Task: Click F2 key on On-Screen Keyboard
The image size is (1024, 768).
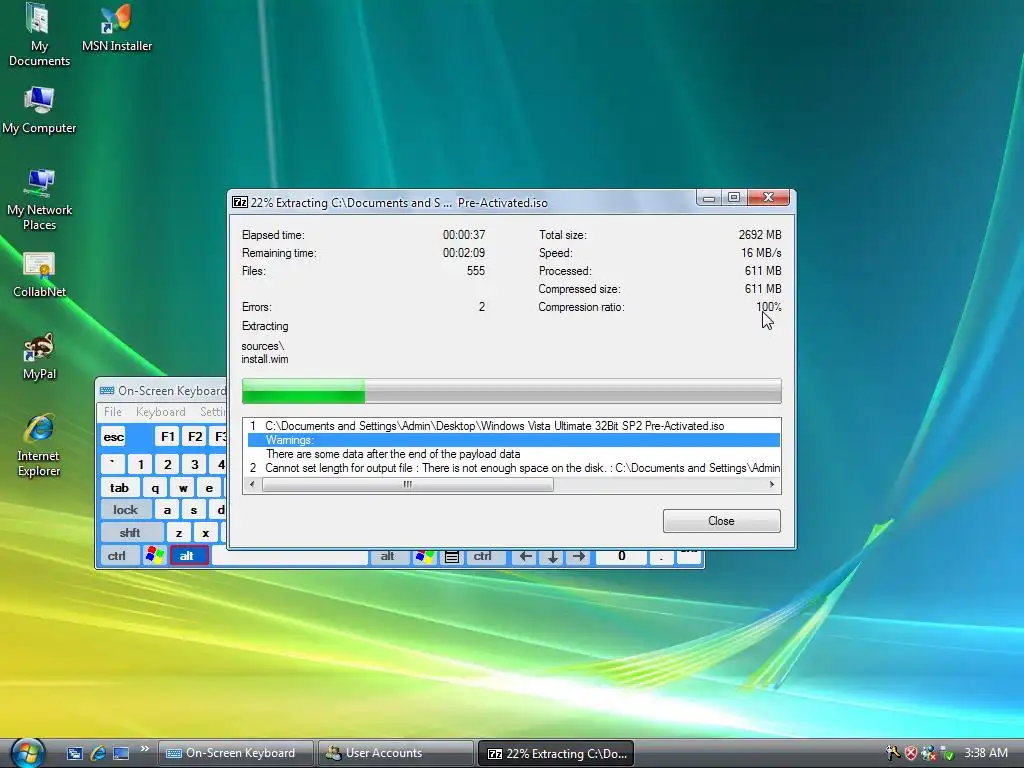Action: coord(195,436)
